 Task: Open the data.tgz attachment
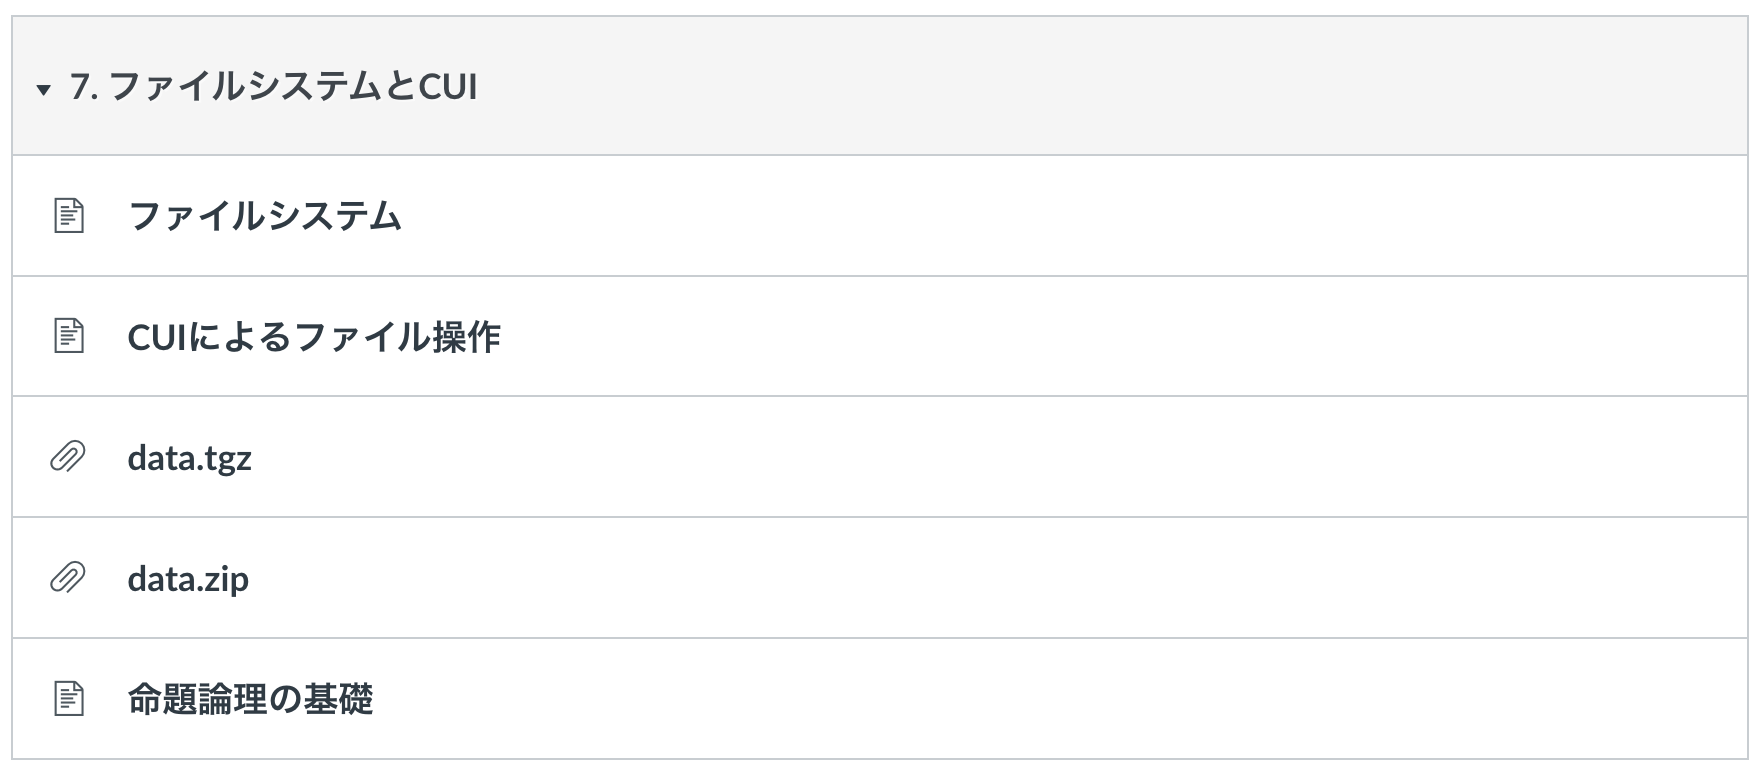[189, 458]
